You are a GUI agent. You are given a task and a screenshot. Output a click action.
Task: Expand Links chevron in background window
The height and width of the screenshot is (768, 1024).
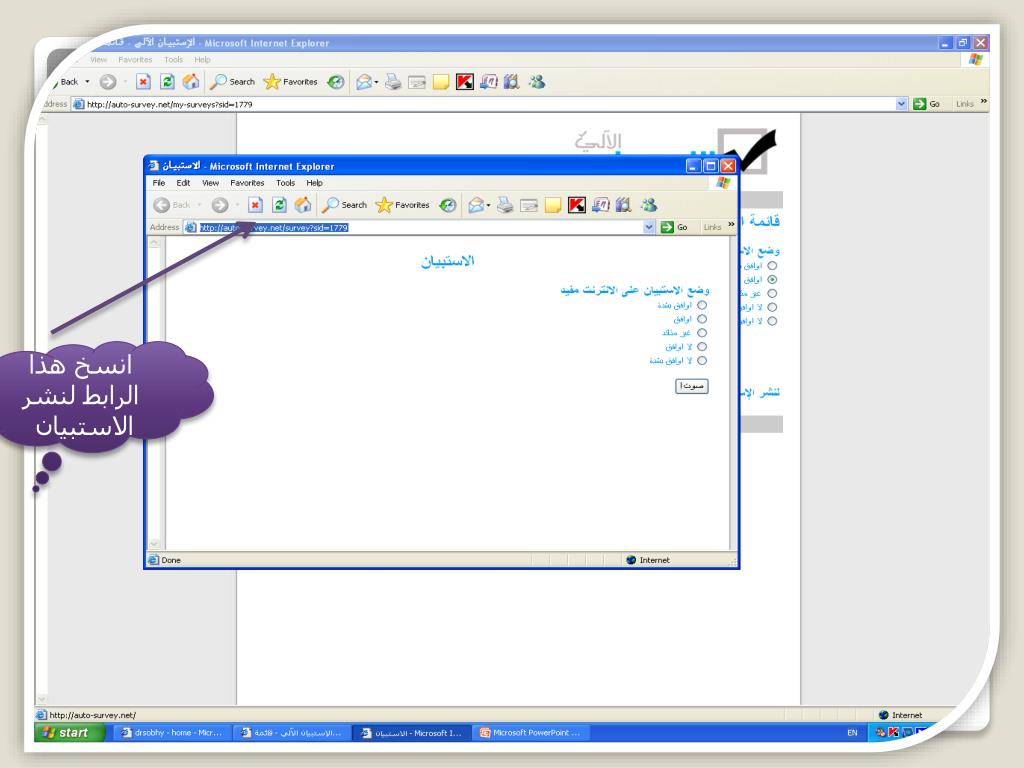point(984,101)
